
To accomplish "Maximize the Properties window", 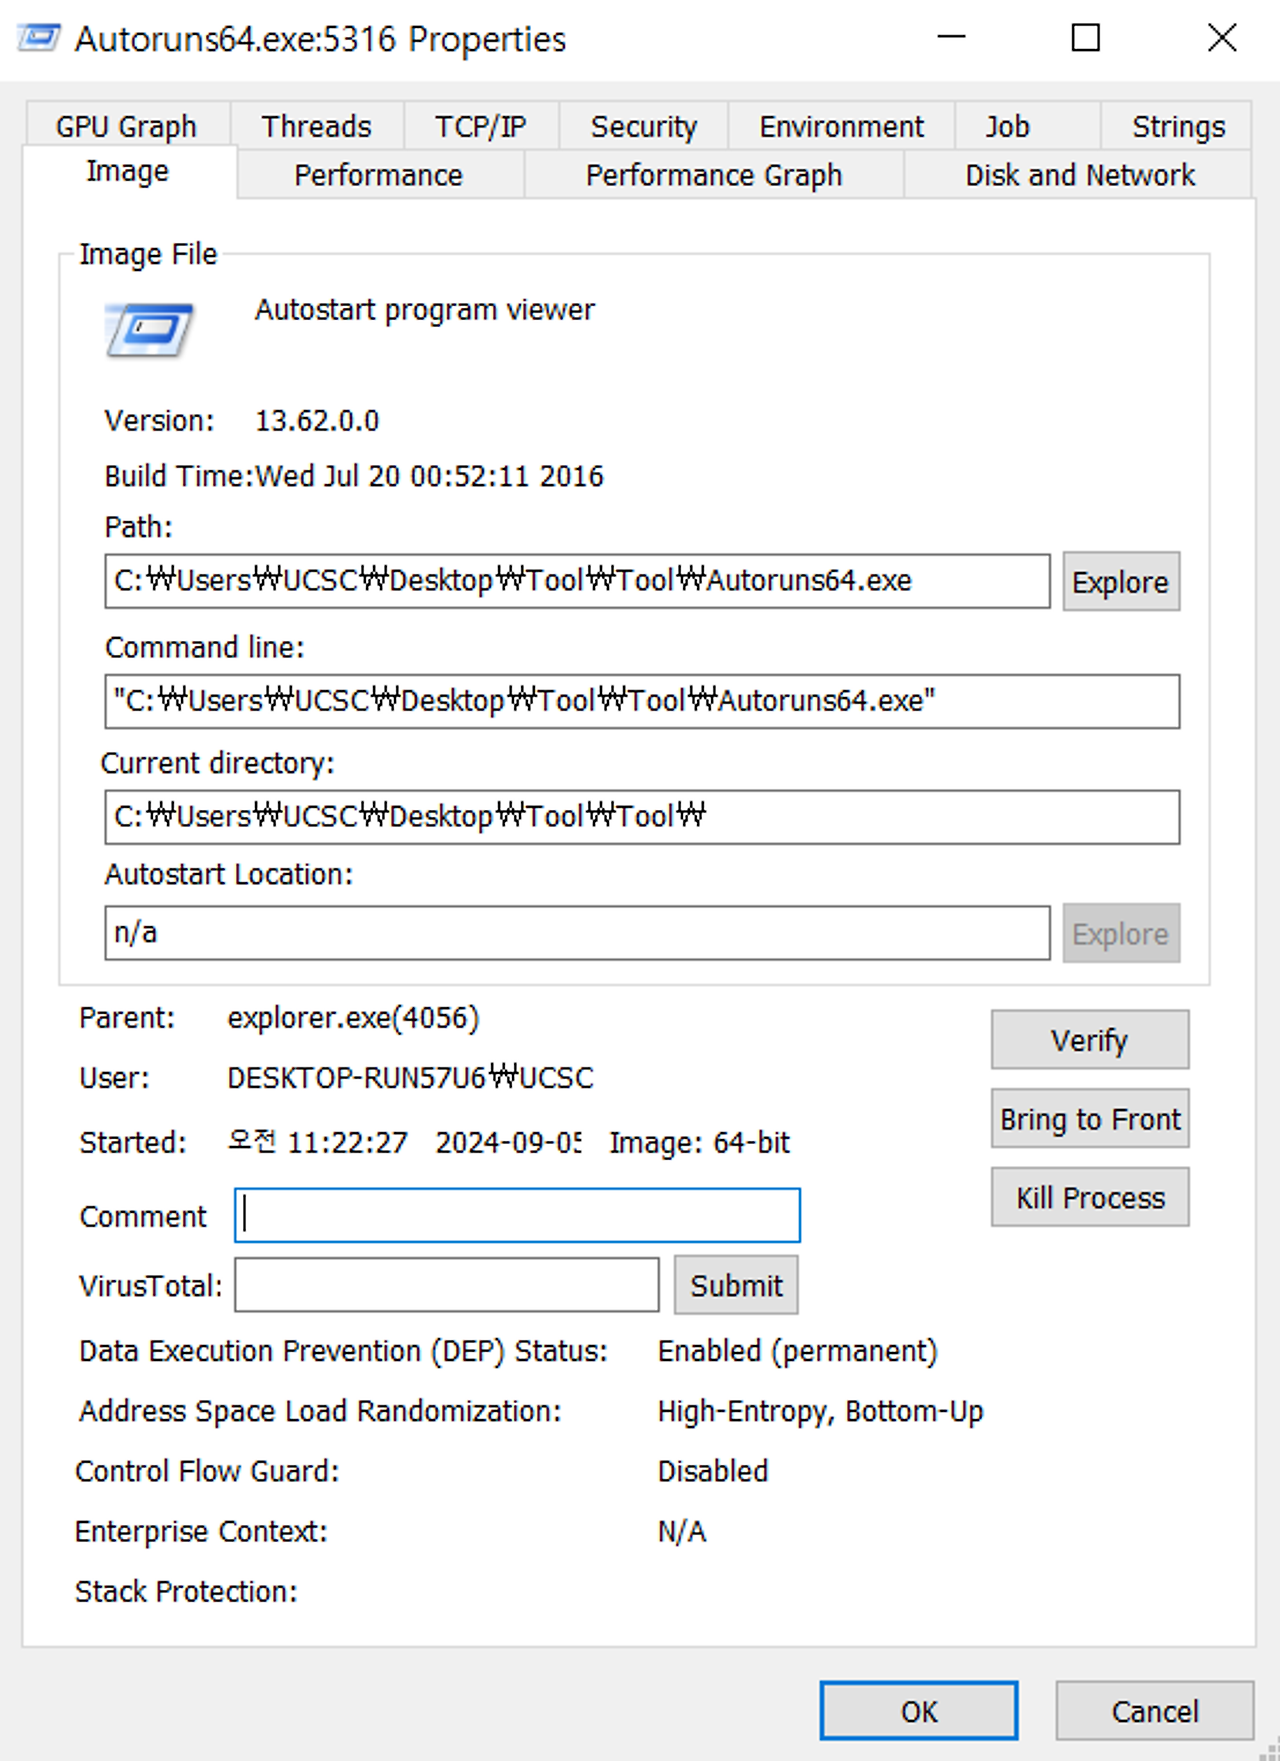I will tap(1086, 38).
